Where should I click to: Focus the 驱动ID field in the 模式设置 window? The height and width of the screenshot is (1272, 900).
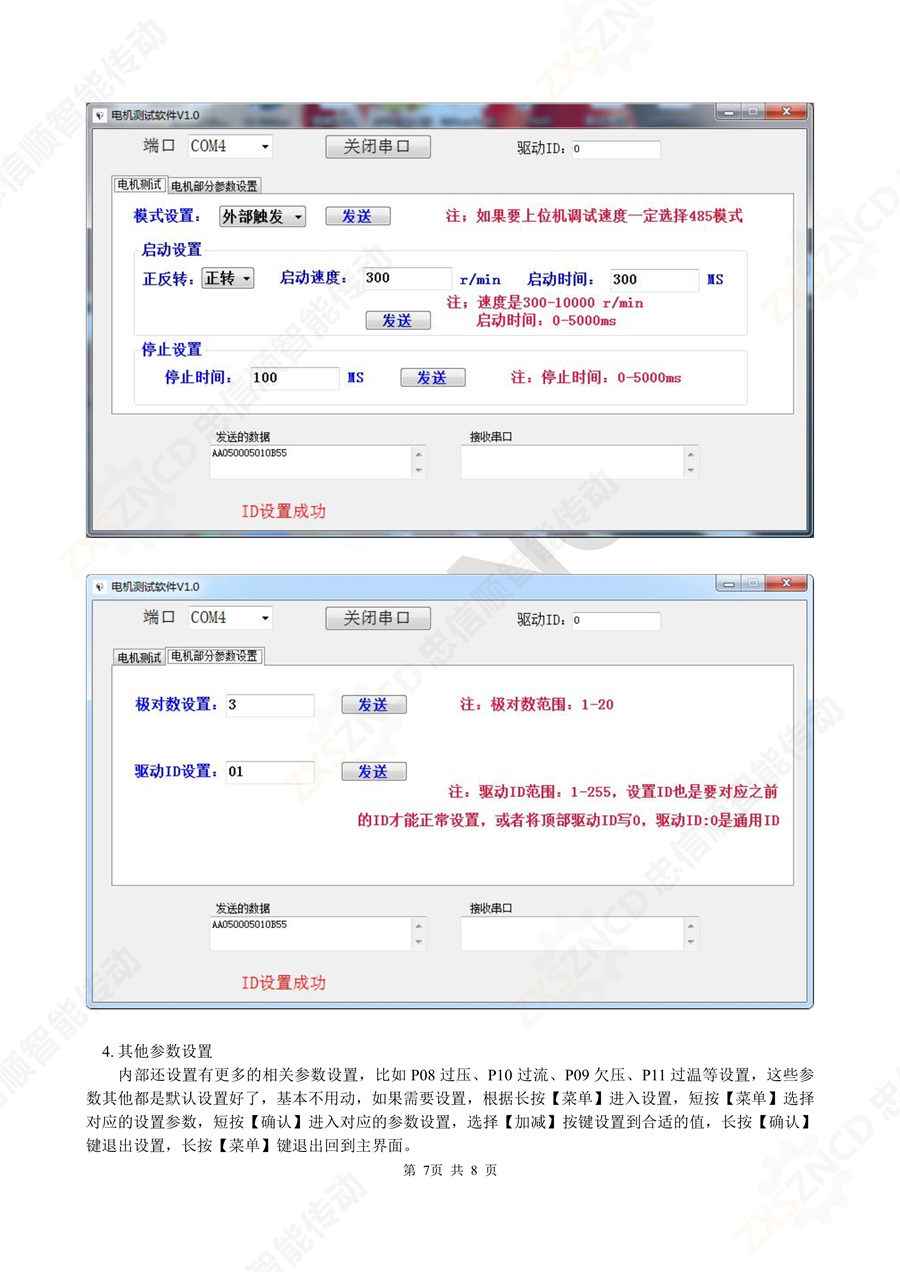pyautogui.click(x=616, y=149)
